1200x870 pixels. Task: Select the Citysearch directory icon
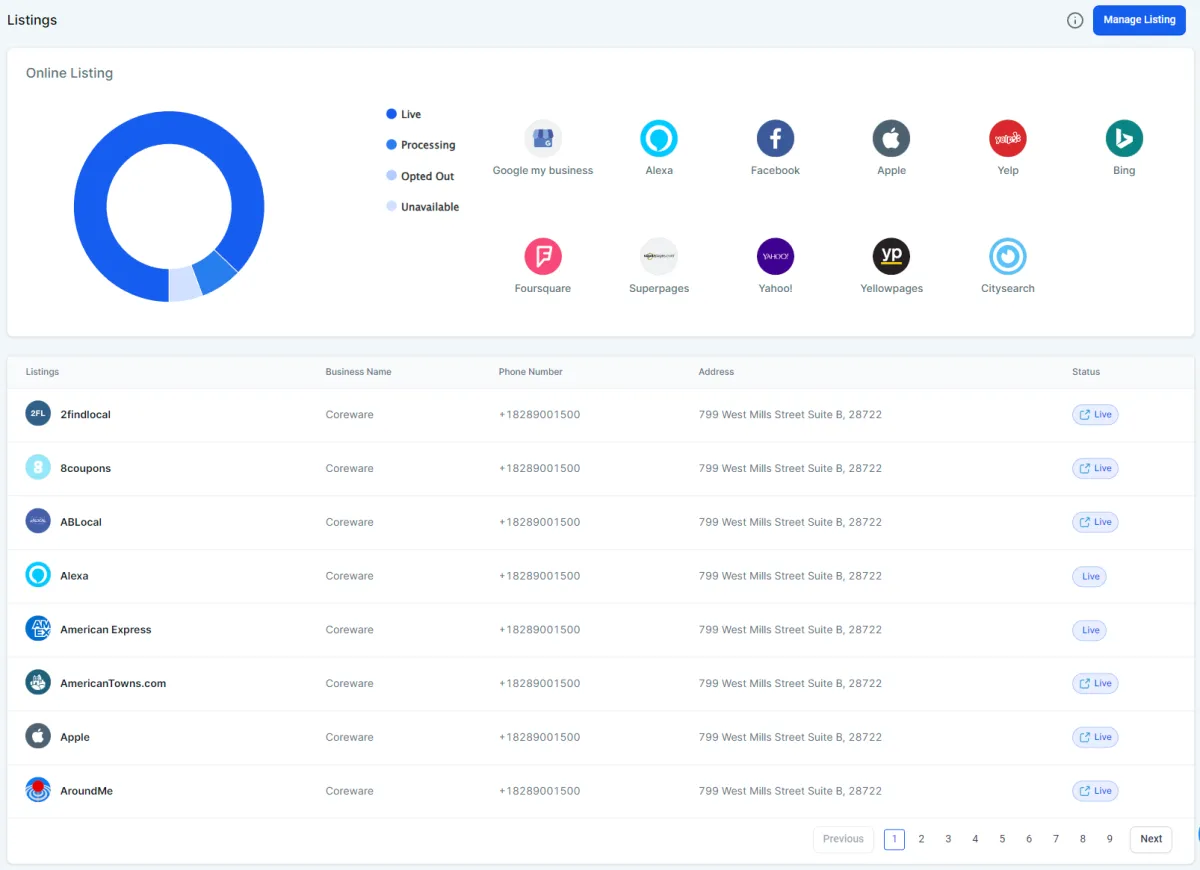click(x=1008, y=256)
